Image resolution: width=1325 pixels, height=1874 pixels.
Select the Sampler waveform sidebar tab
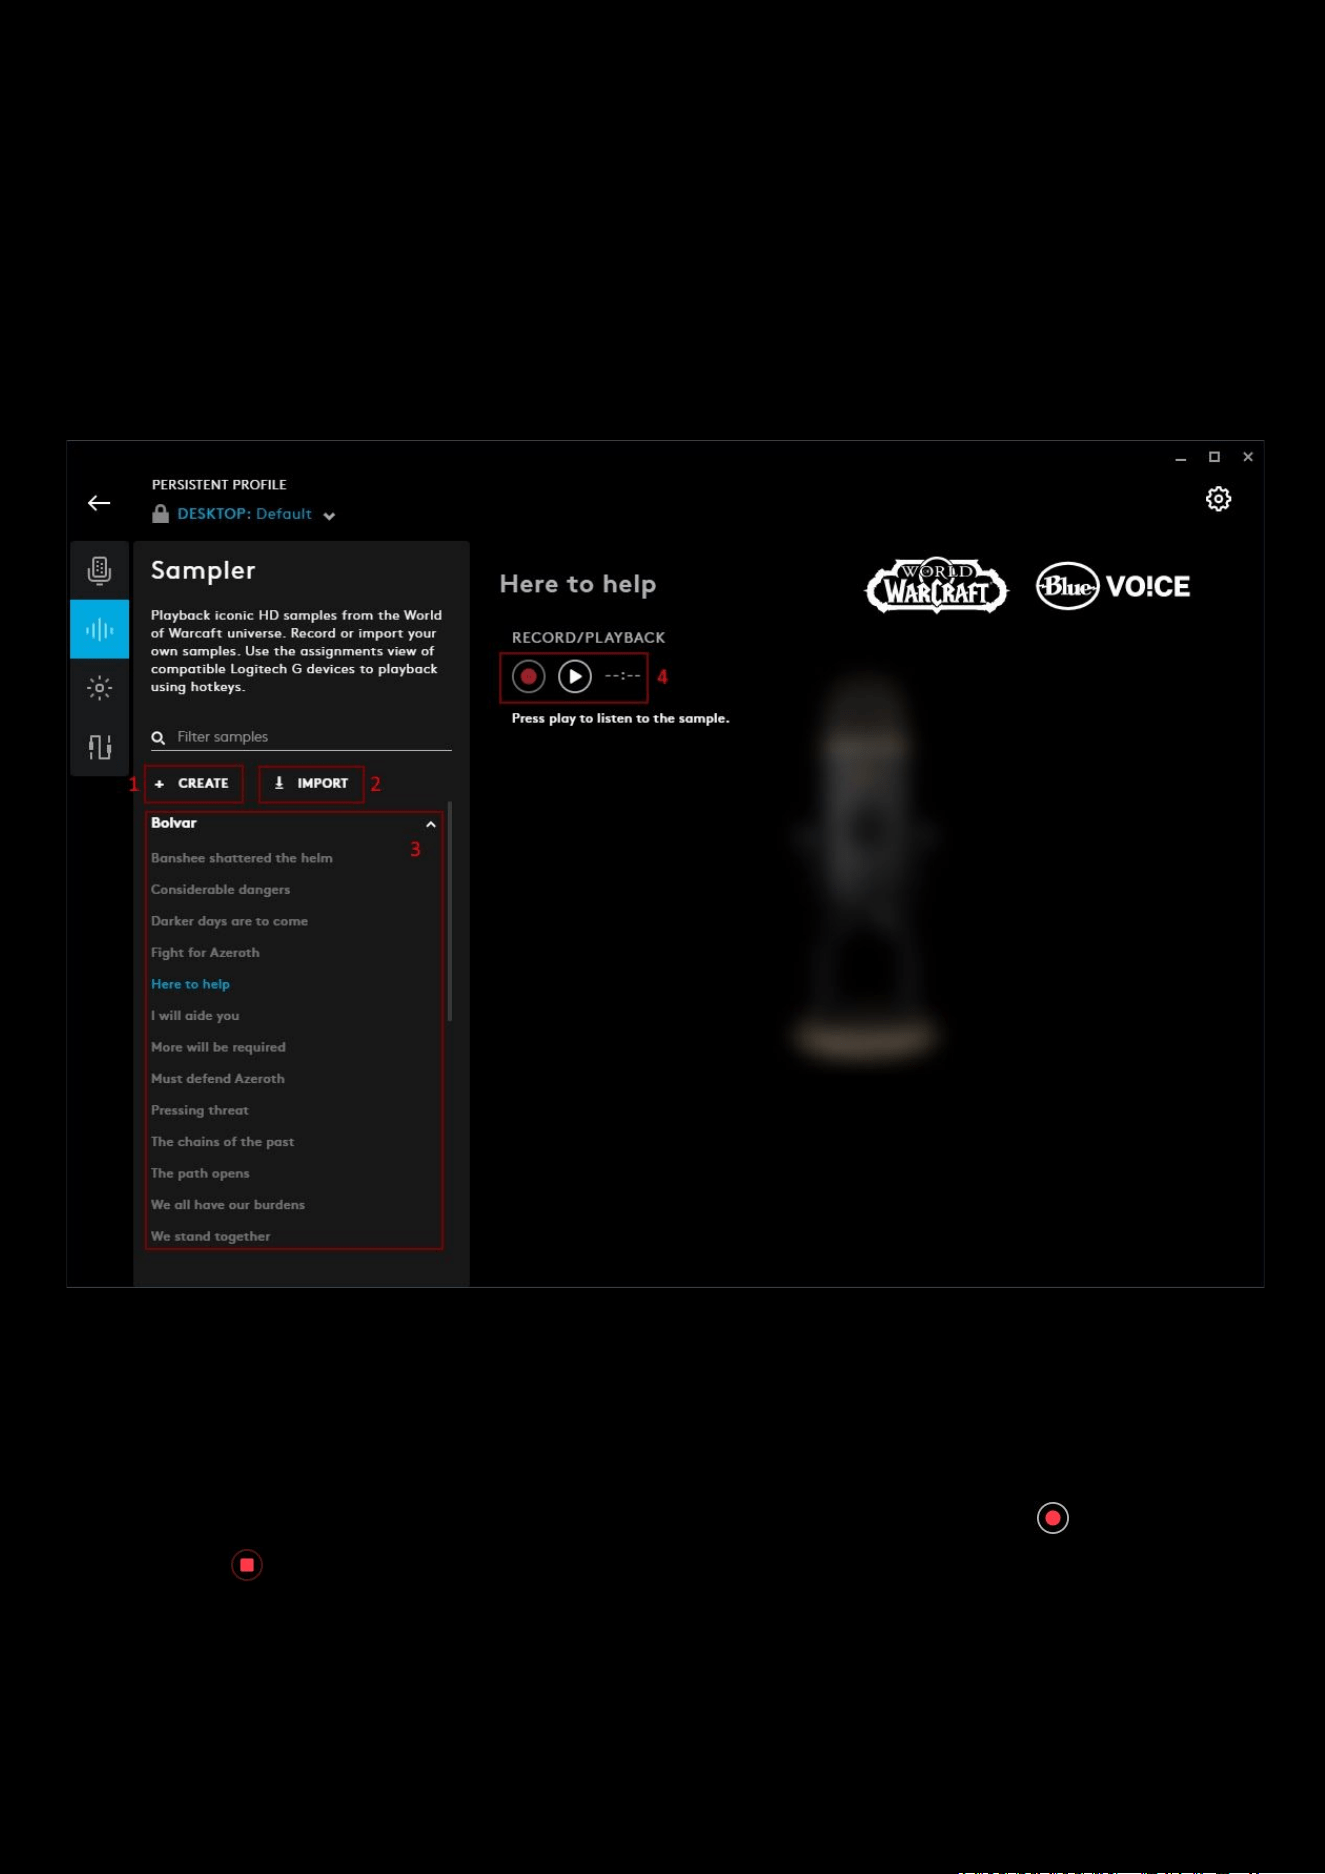coord(99,629)
